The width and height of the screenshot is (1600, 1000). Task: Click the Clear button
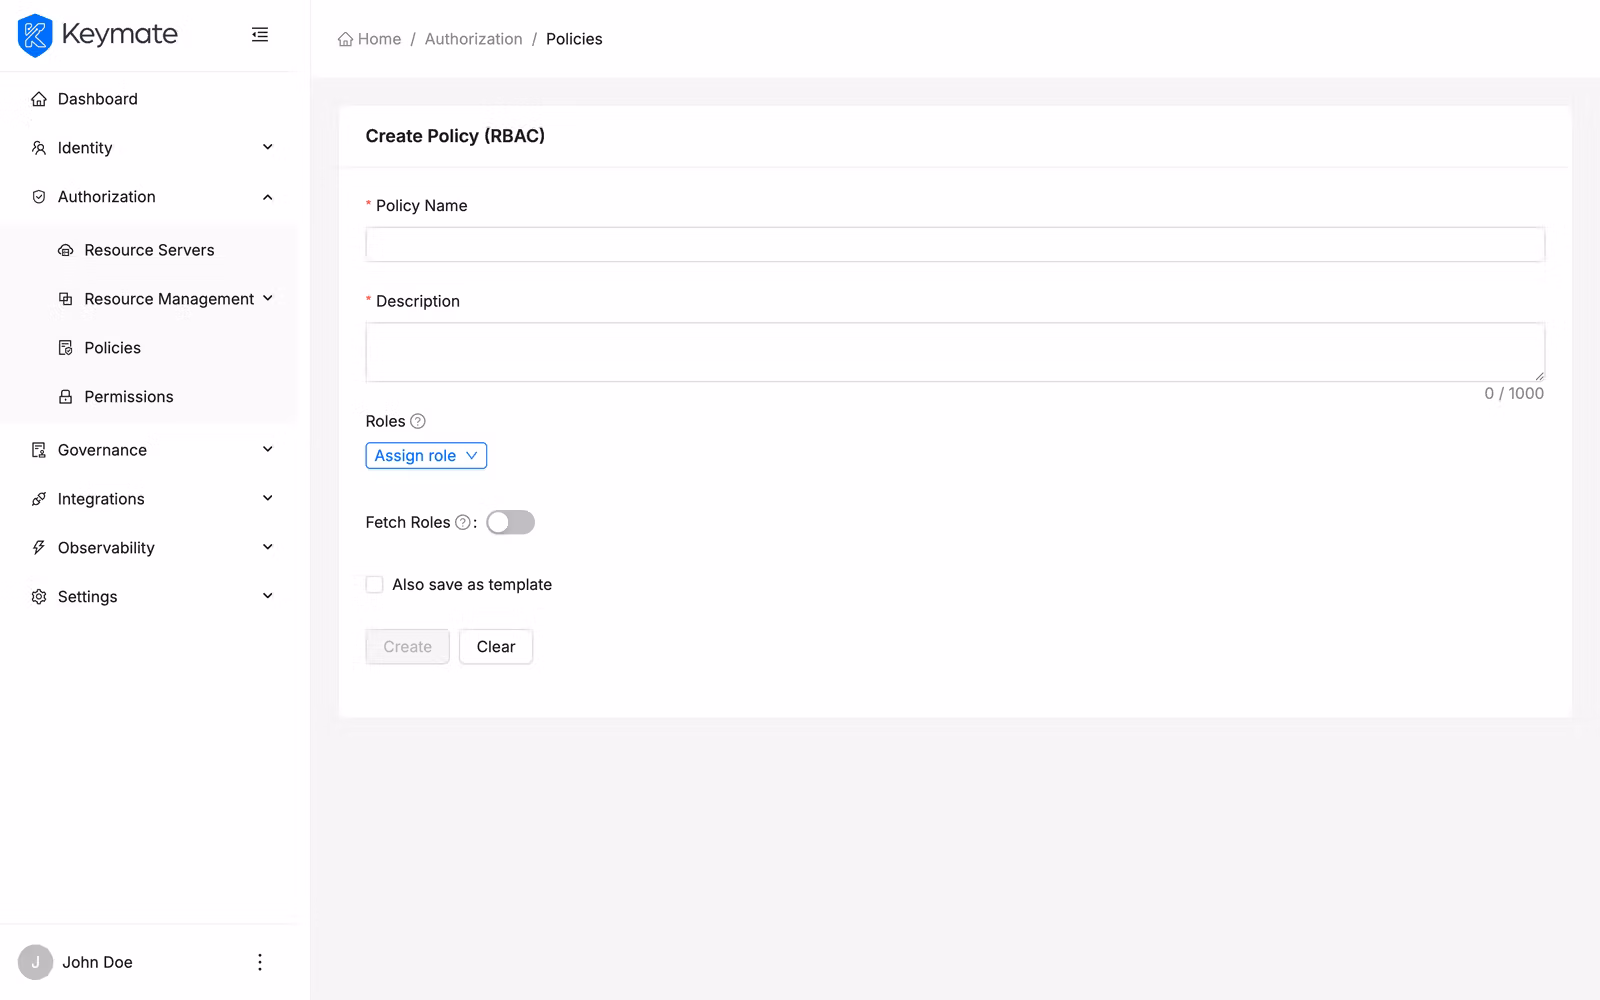tap(495, 646)
